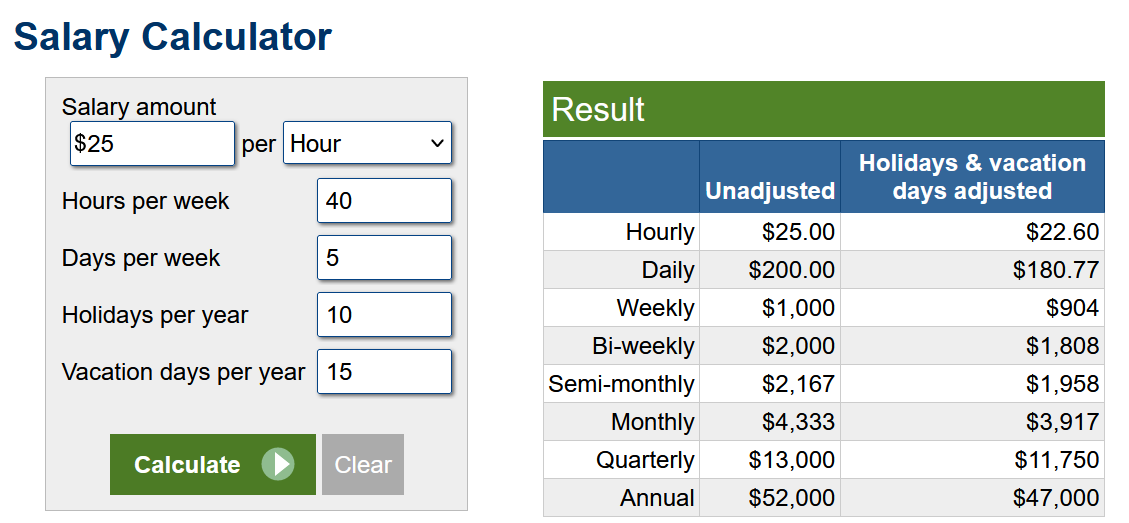Click the play arrow icon on Calculate
This screenshot has width=1129, height=523.
click(x=278, y=464)
